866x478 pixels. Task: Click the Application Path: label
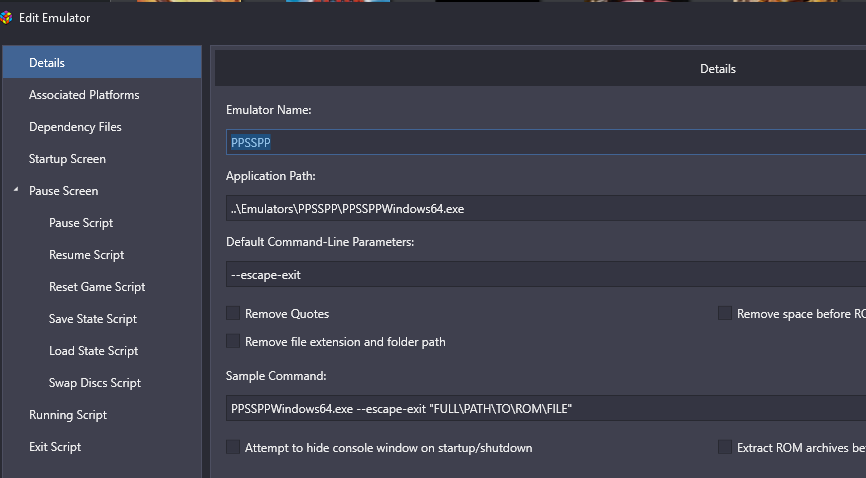point(271,176)
